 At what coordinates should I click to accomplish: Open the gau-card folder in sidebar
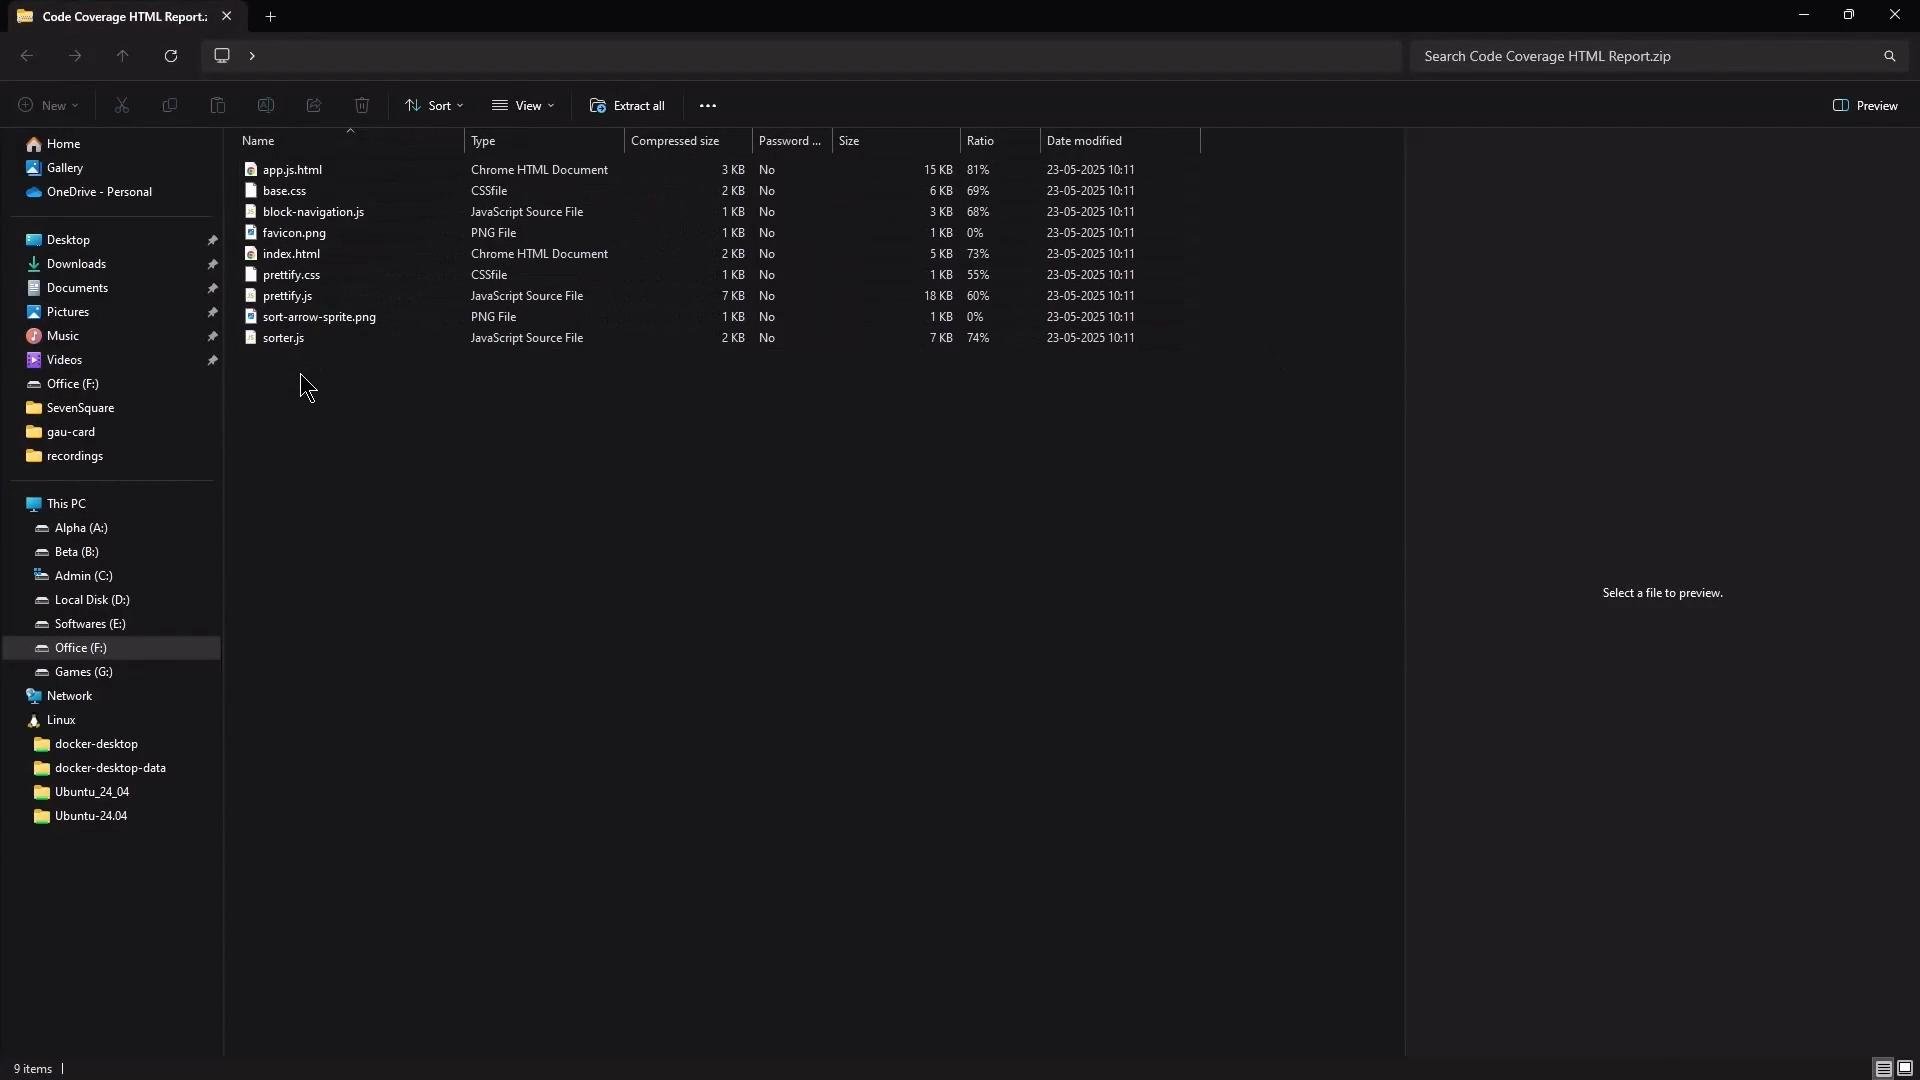tap(70, 432)
